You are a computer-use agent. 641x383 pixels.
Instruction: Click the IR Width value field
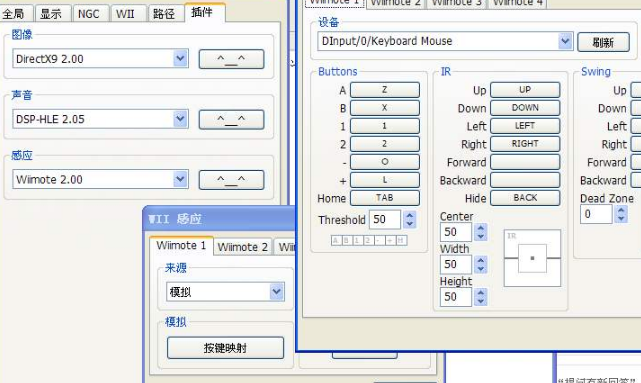point(456,264)
